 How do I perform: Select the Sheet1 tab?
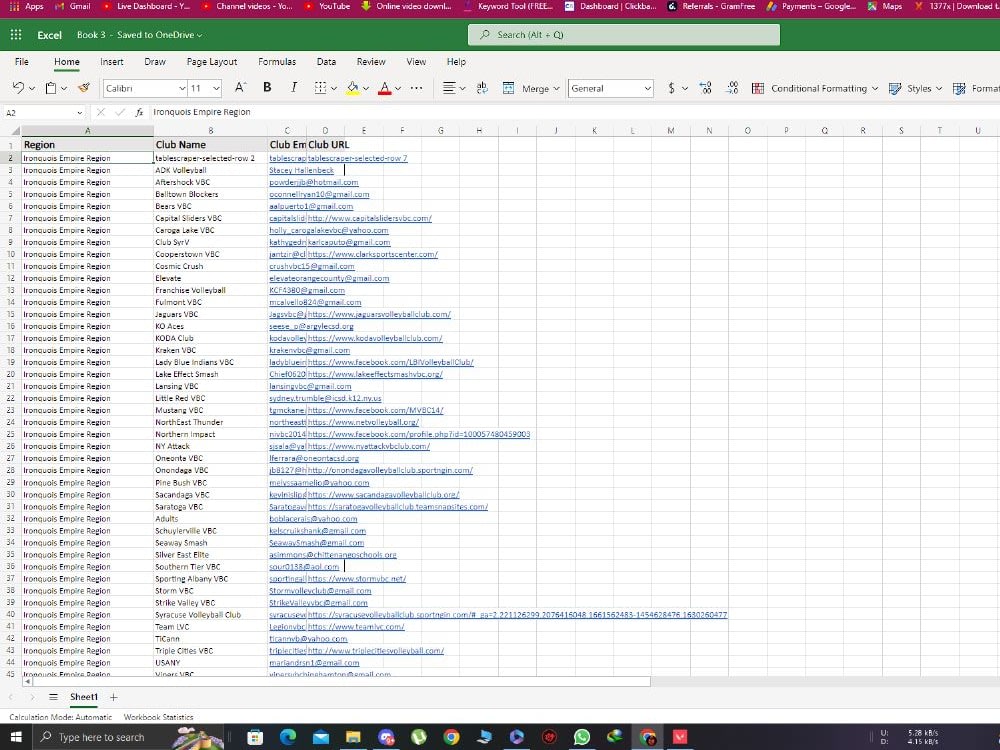[84, 697]
